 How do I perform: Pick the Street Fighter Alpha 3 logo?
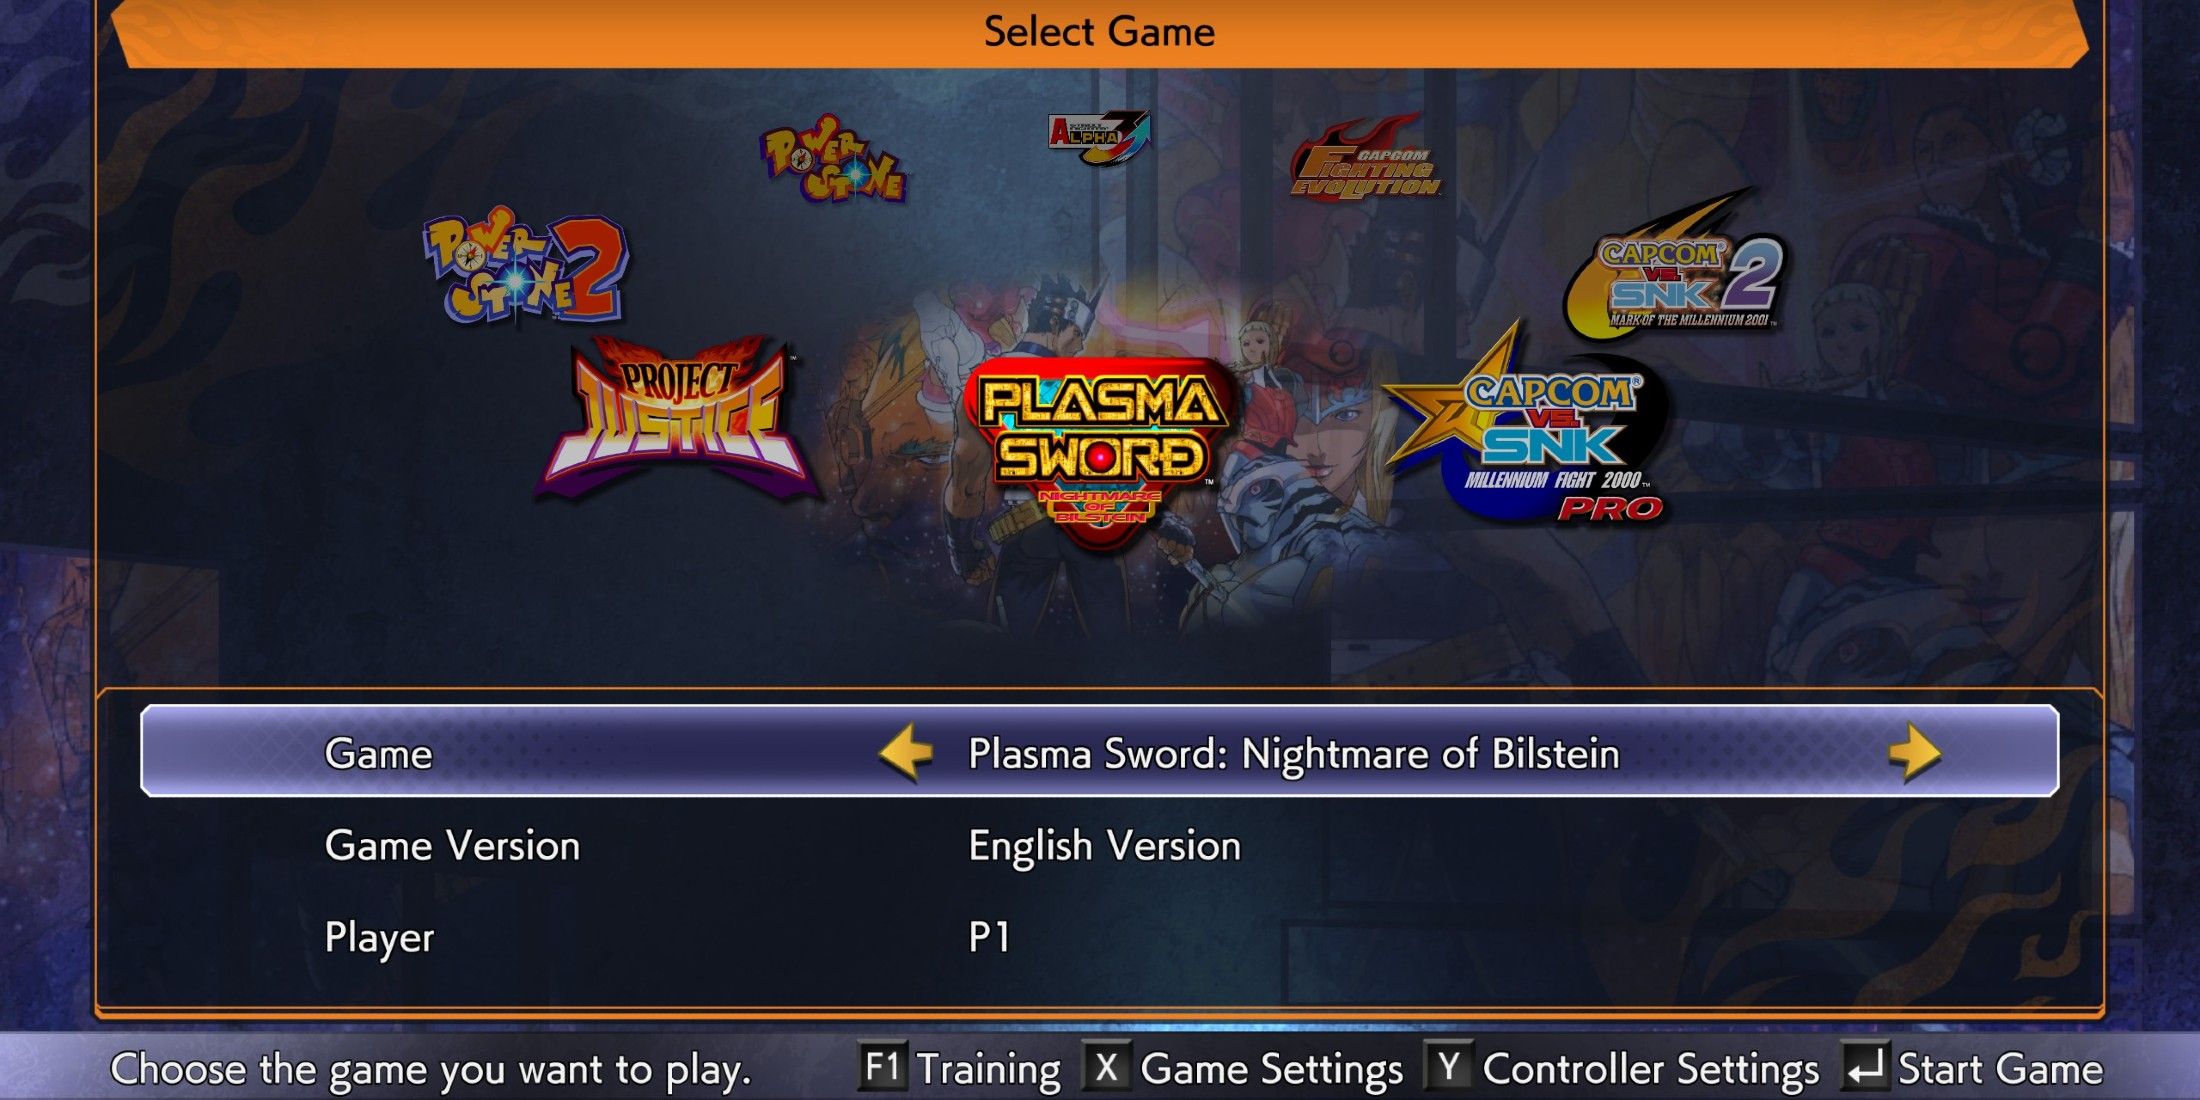tap(1099, 137)
